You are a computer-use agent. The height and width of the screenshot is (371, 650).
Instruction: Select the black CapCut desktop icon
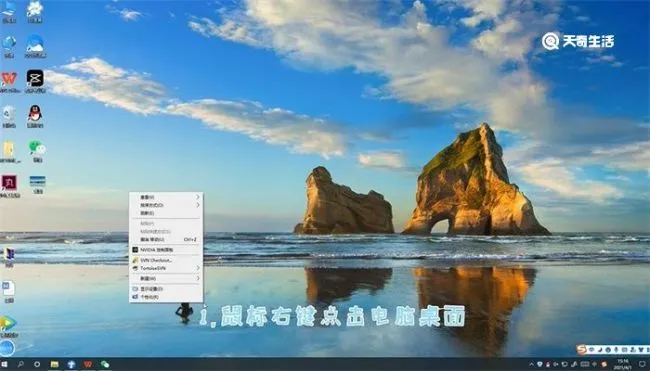(35, 81)
